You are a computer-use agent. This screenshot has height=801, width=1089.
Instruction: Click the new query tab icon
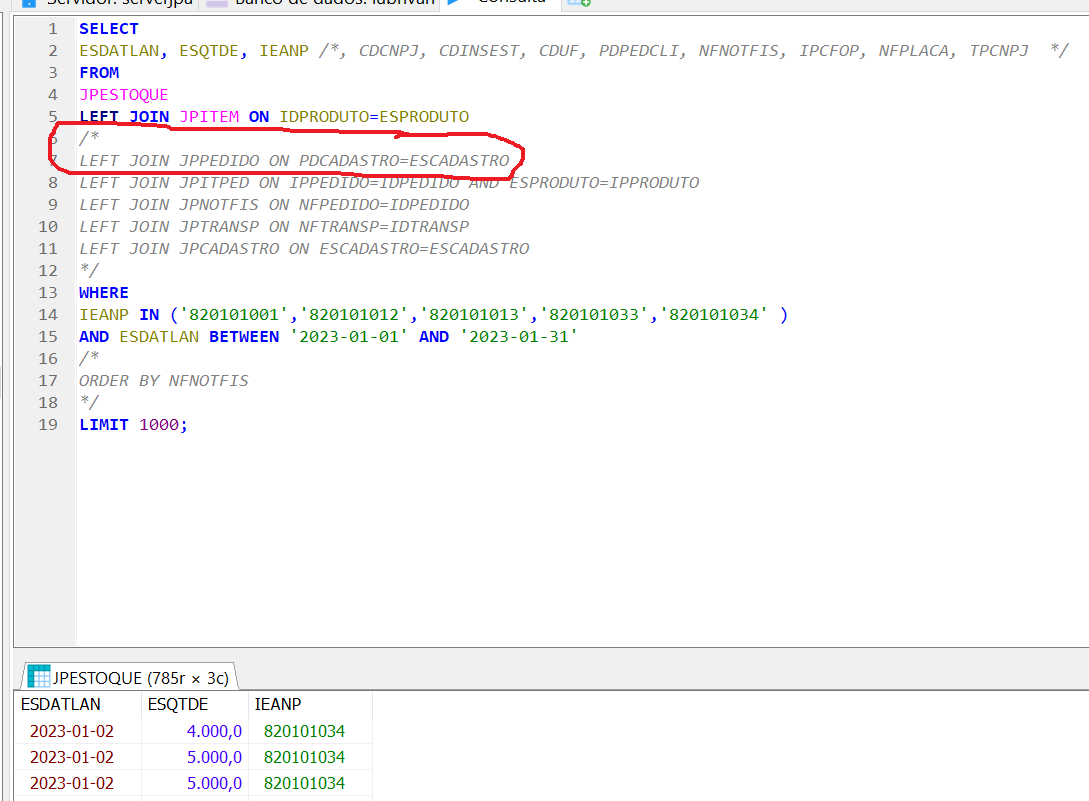coord(579,3)
